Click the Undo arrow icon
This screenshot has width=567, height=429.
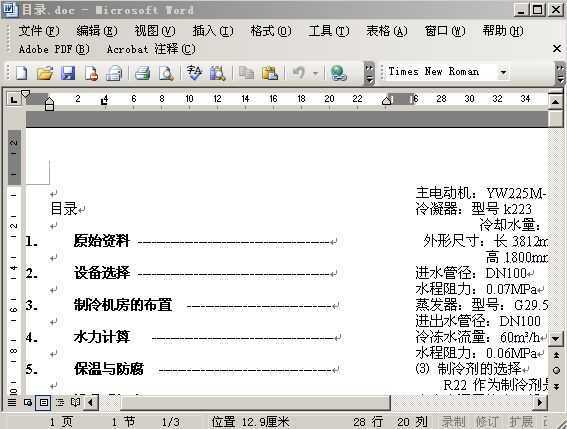click(299, 73)
